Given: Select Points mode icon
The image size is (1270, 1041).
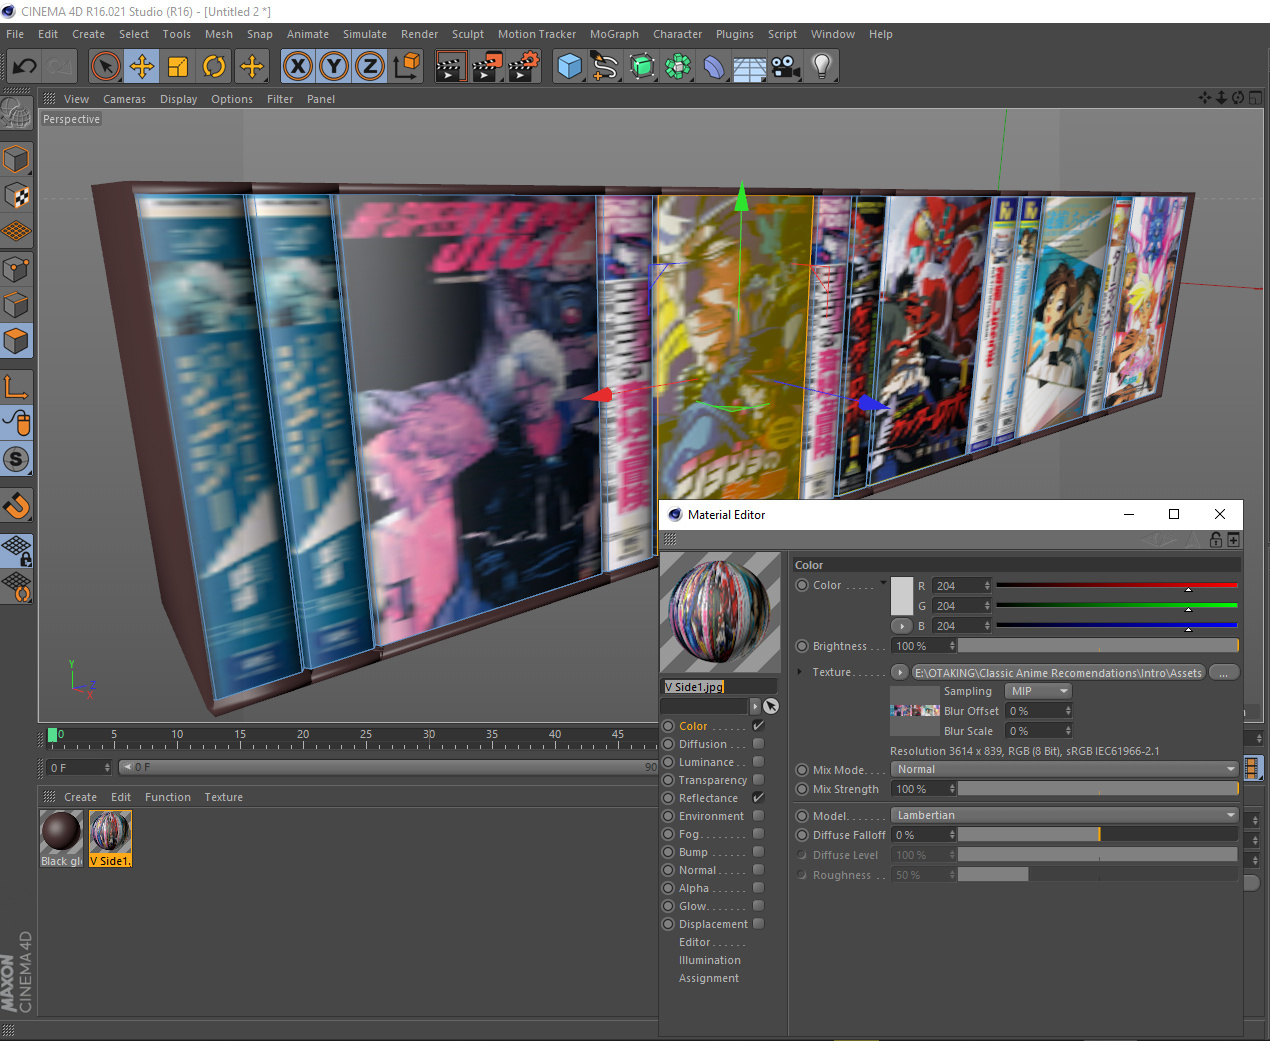Looking at the screenshot, I should [x=16, y=269].
